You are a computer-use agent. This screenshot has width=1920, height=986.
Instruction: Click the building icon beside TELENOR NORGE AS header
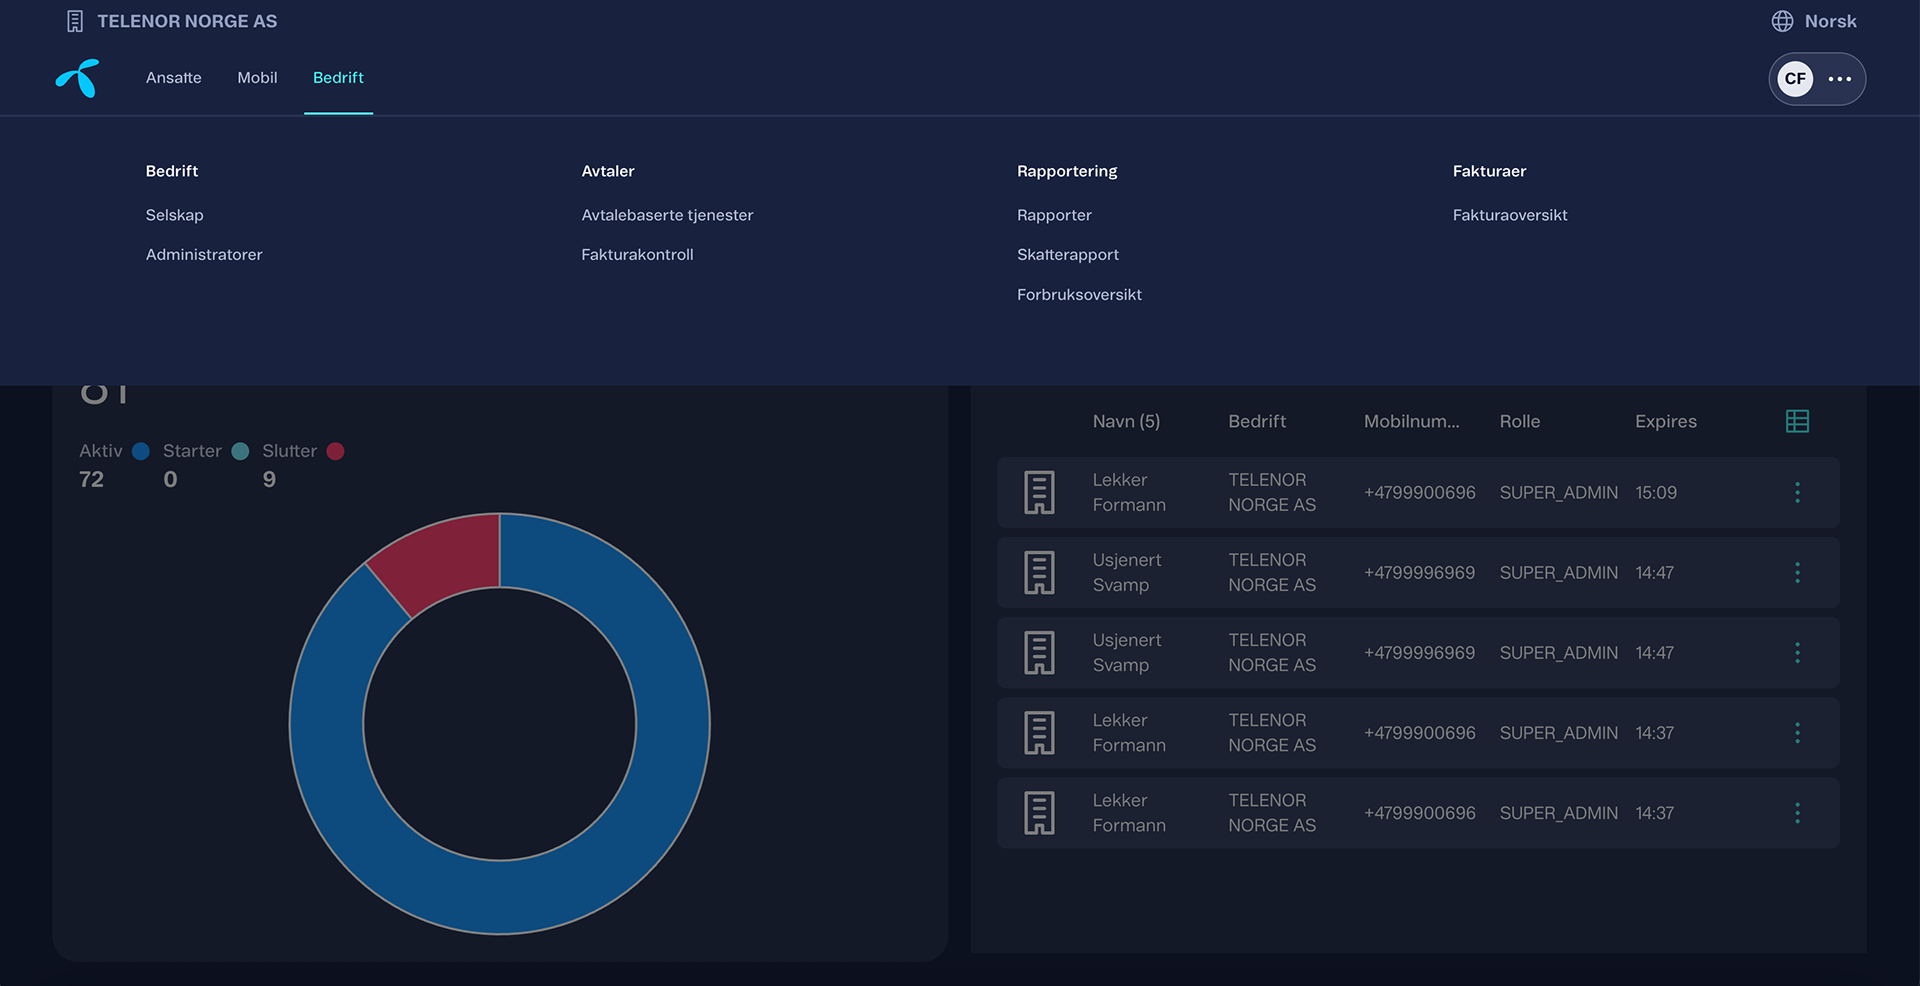coord(75,21)
